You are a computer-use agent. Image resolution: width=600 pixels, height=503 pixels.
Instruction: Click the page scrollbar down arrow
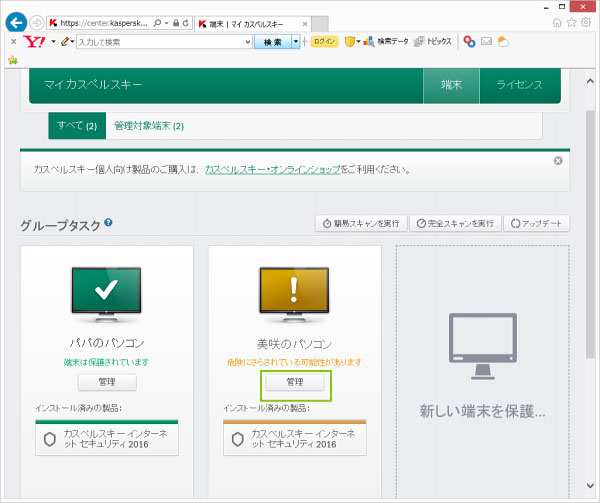(590, 485)
